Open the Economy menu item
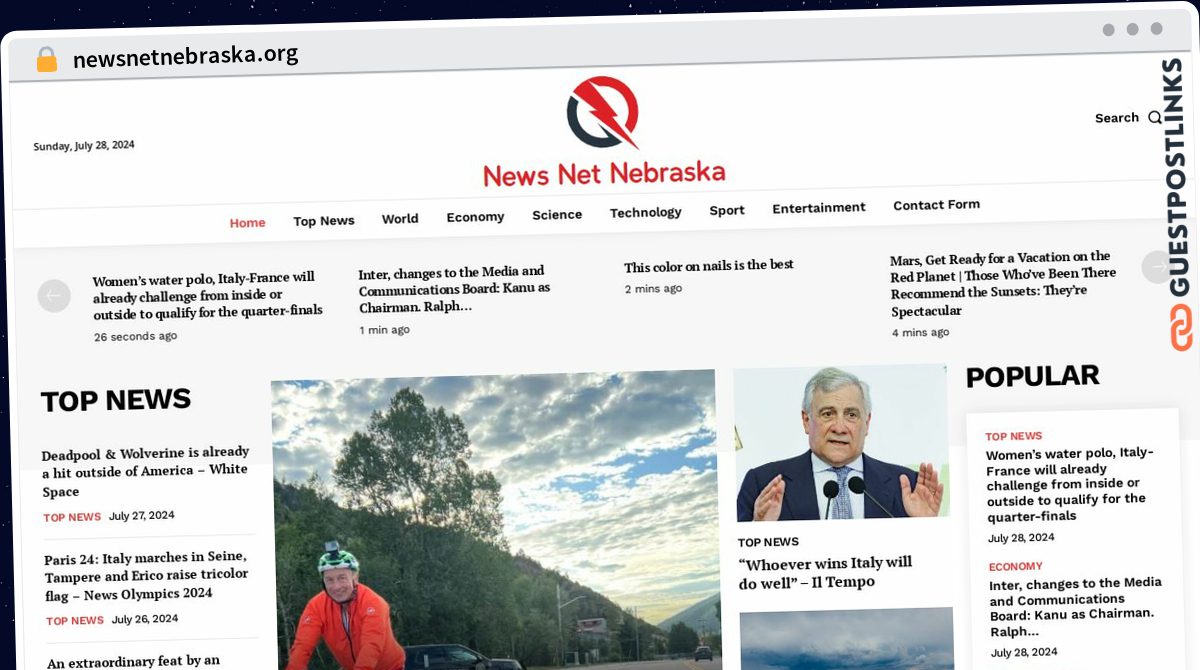 tap(475, 217)
